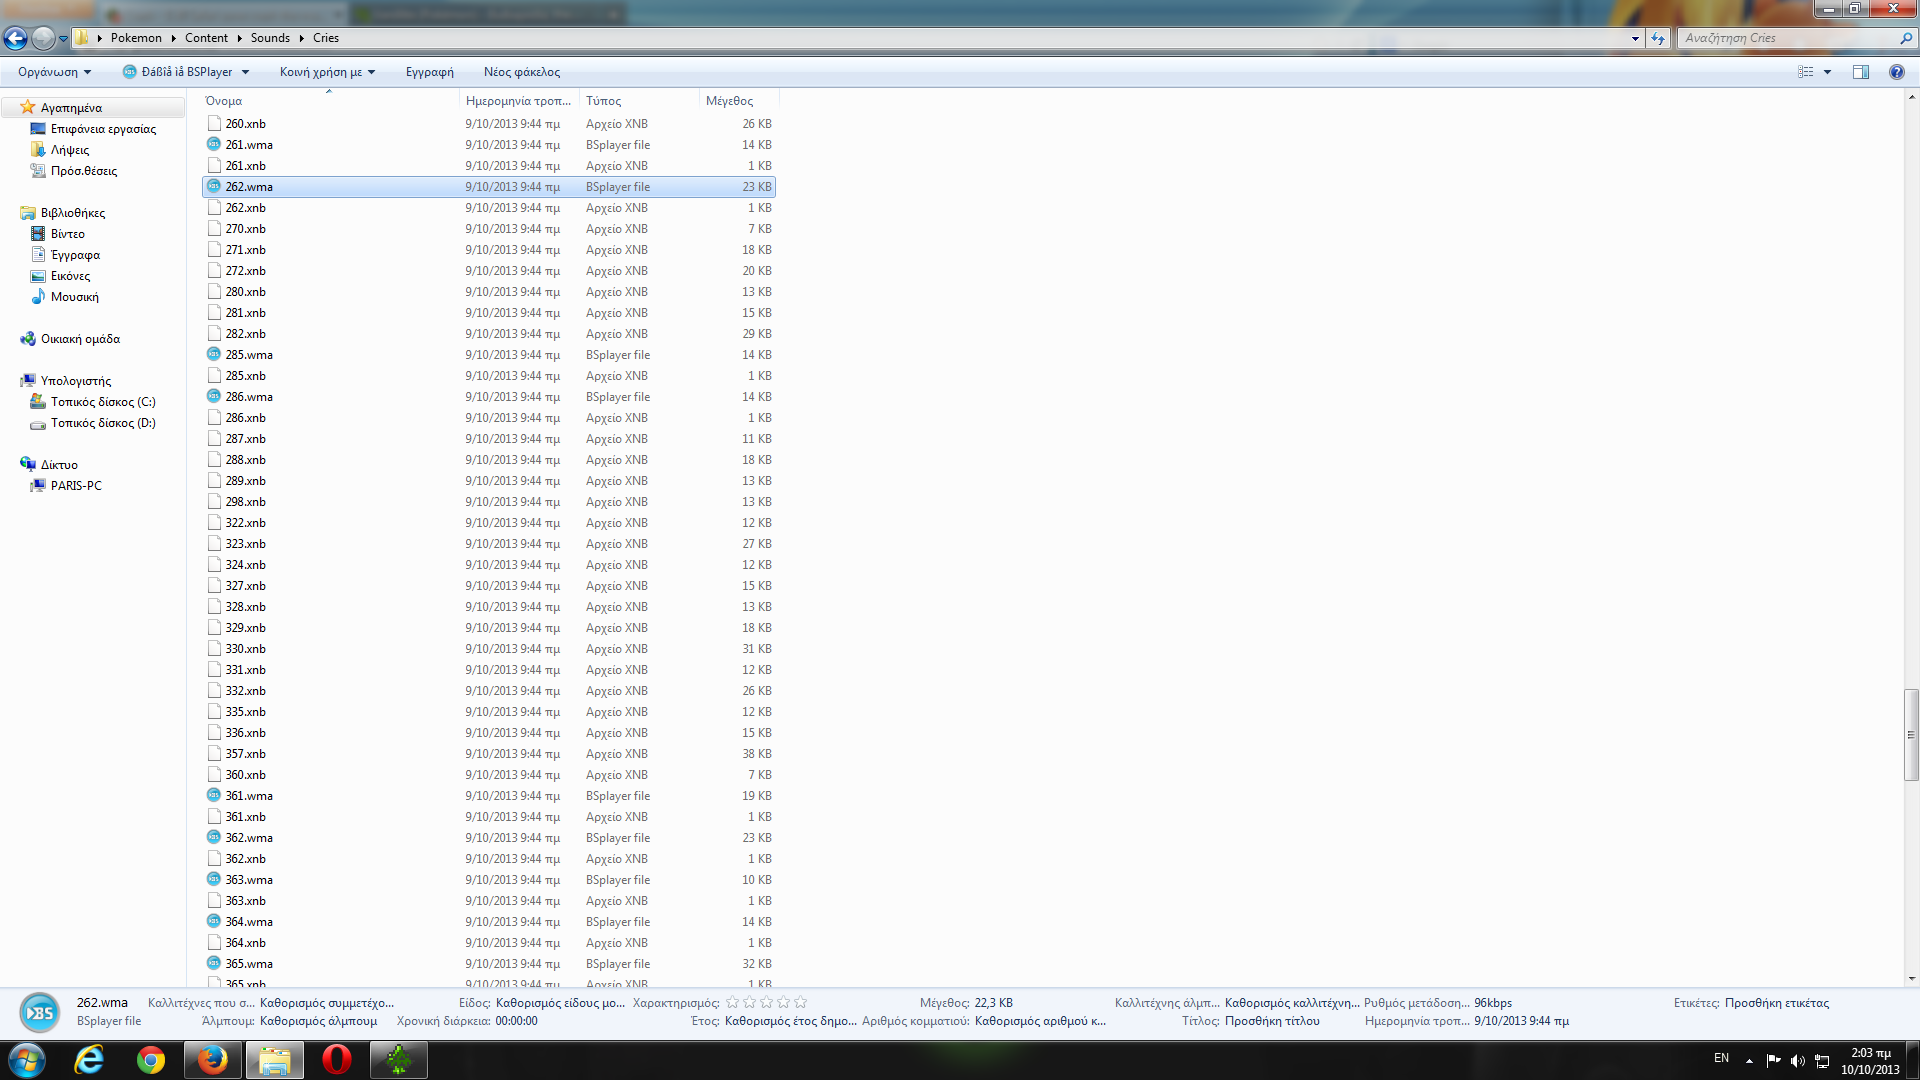Select PARIS-PC under network
The image size is (1920, 1080).
tap(76, 486)
